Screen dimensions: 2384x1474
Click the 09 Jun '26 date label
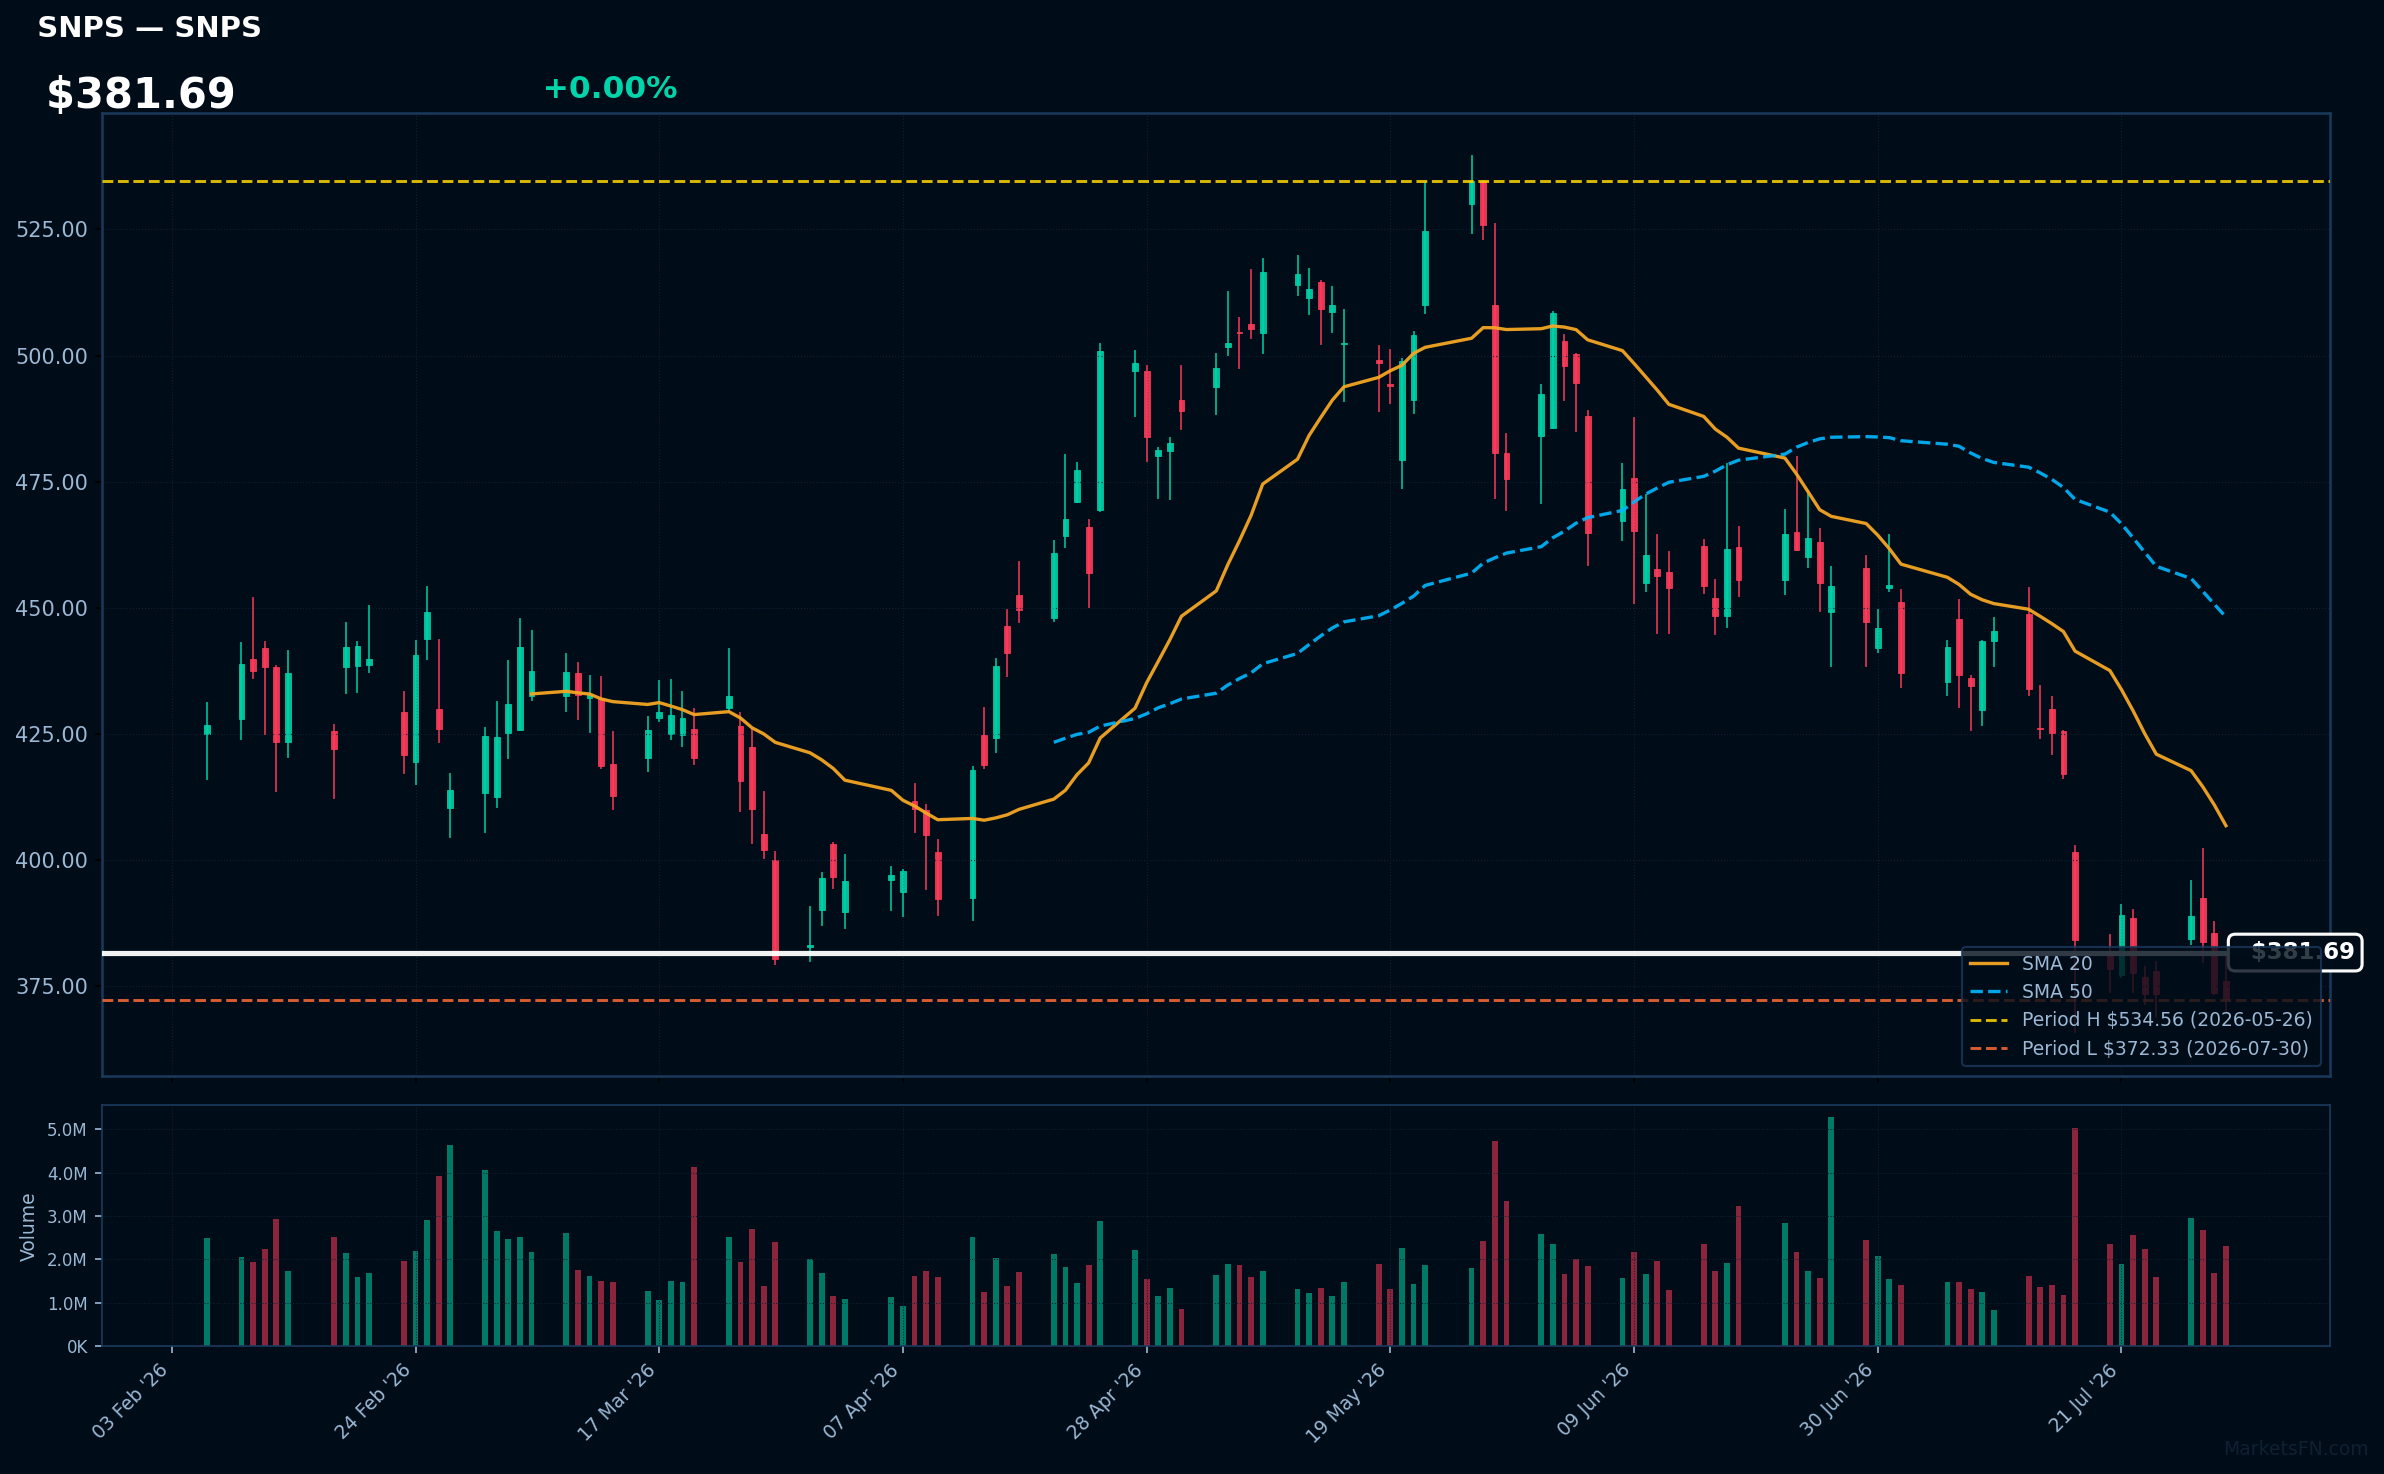[1592, 1400]
